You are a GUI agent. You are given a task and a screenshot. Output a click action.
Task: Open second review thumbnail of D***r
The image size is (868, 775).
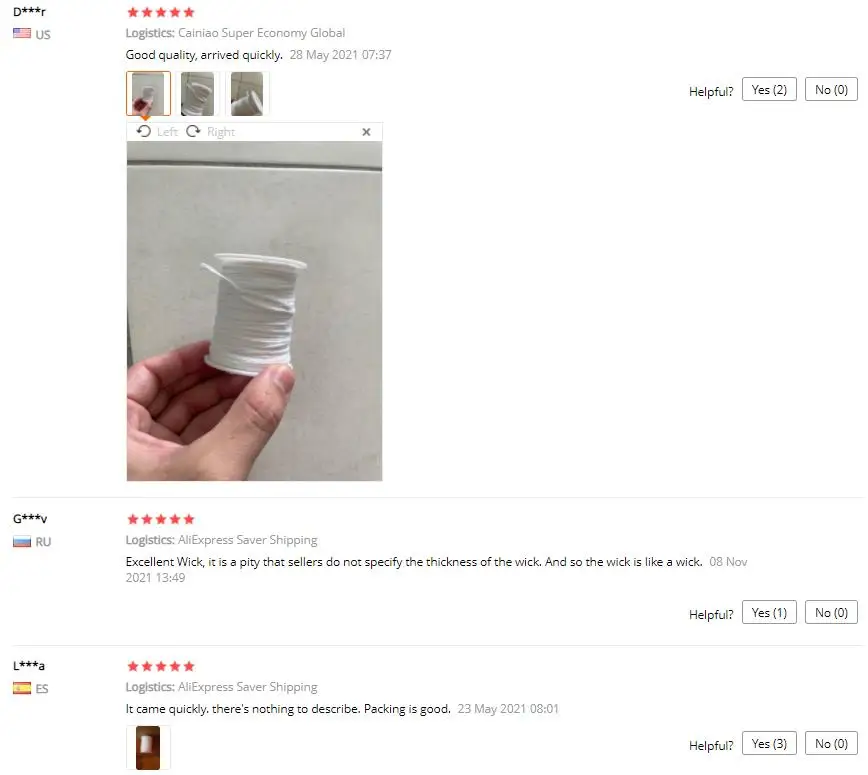197,94
